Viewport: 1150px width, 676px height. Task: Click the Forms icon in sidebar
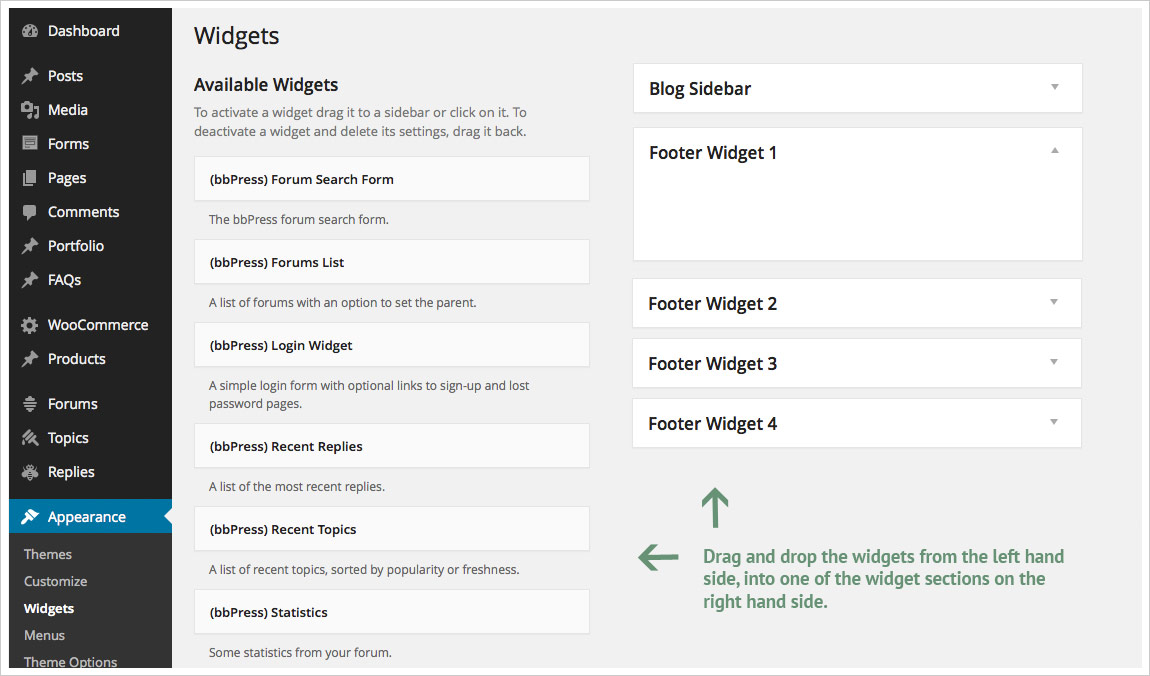click(x=30, y=144)
